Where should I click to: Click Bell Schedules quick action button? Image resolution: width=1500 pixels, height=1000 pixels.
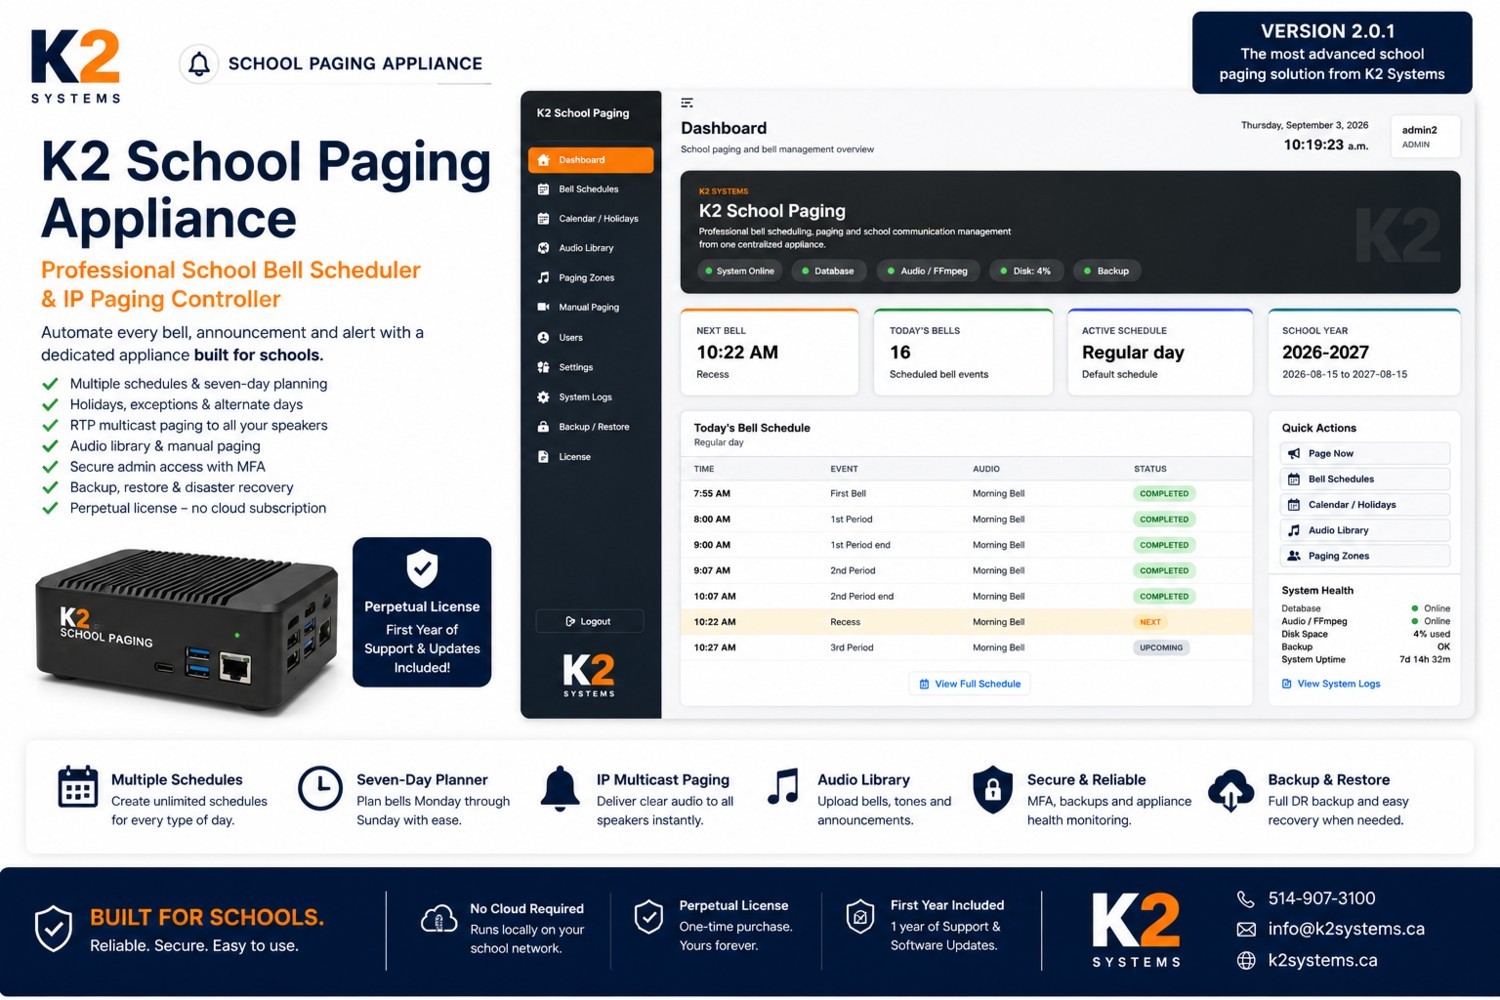[1365, 479]
